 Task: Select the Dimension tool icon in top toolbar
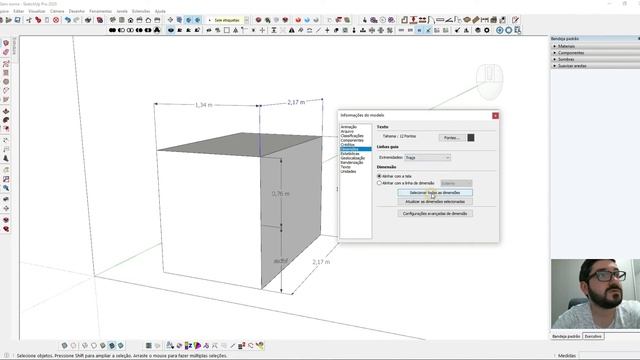pyautogui.click(x=485, y=20)
